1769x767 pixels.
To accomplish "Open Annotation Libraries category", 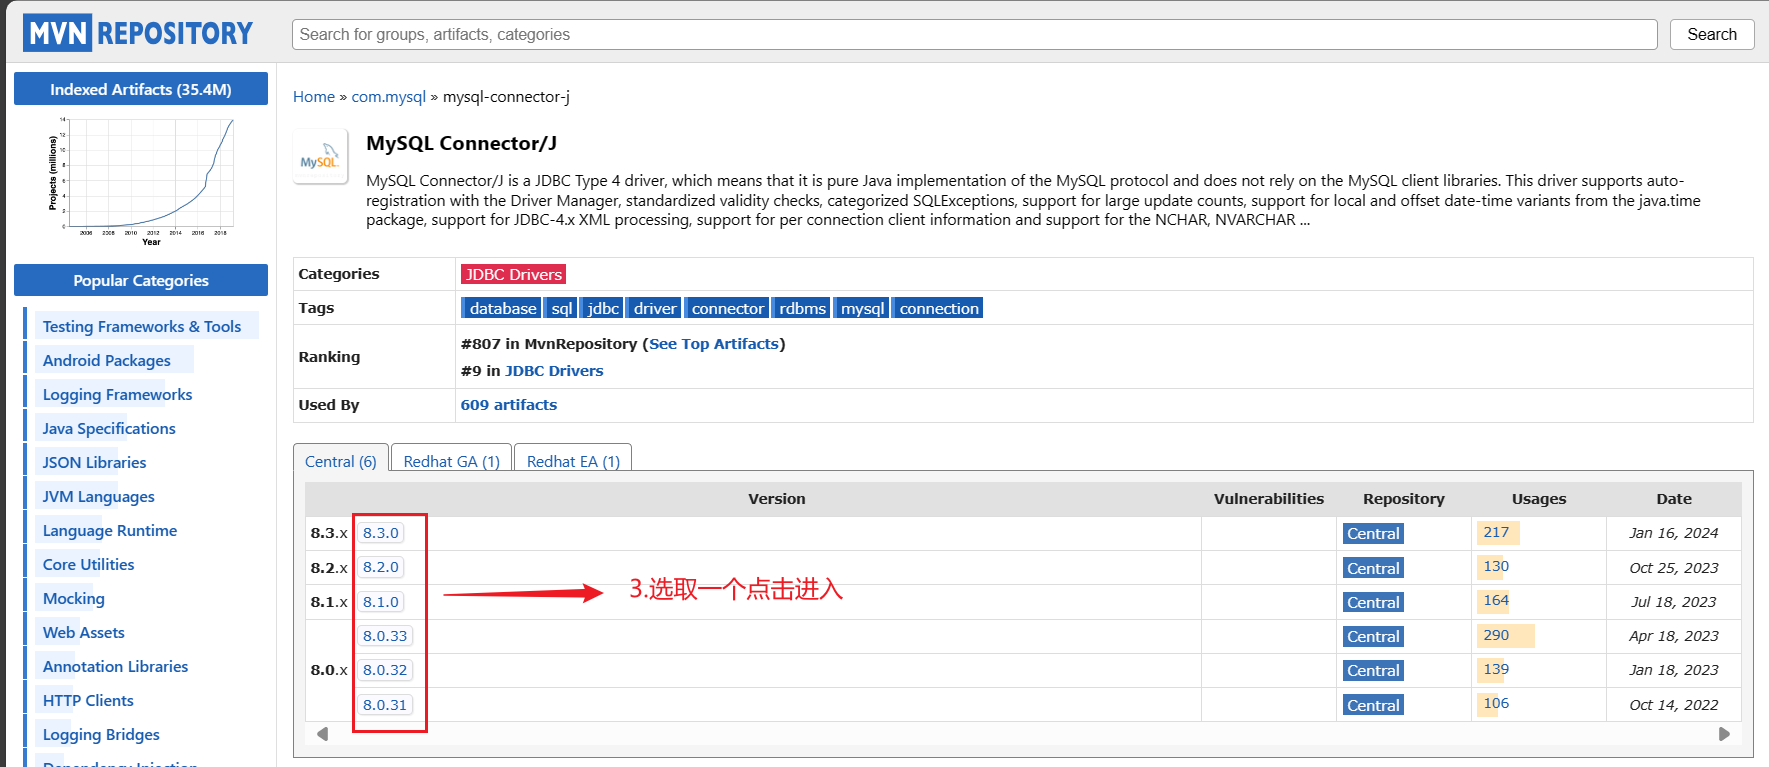I will click(115, 667).
